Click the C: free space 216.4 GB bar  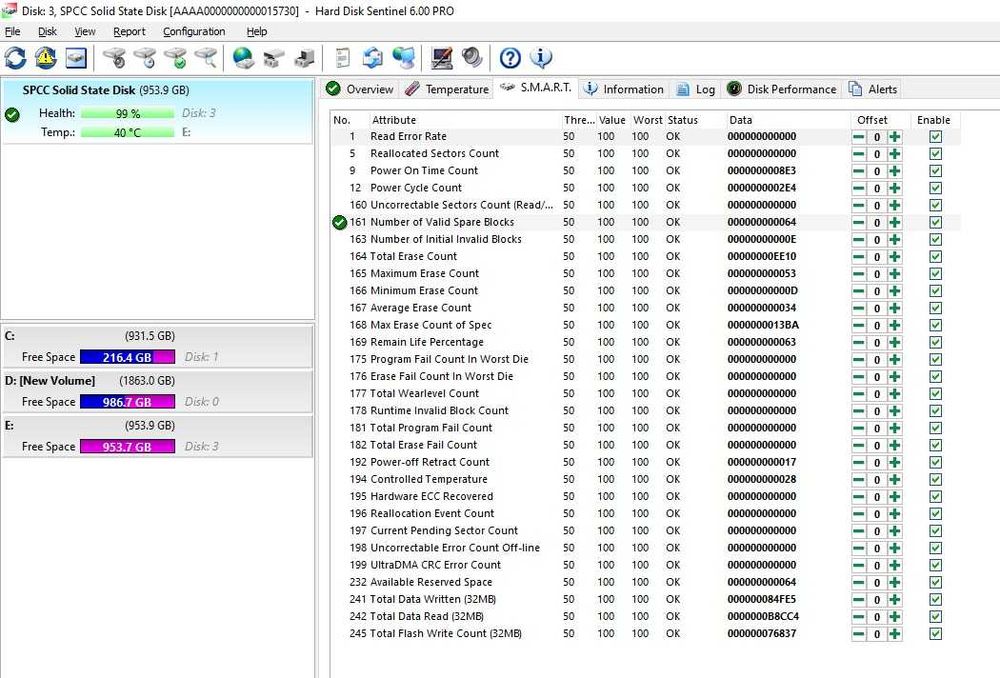(x=128, y=357)
